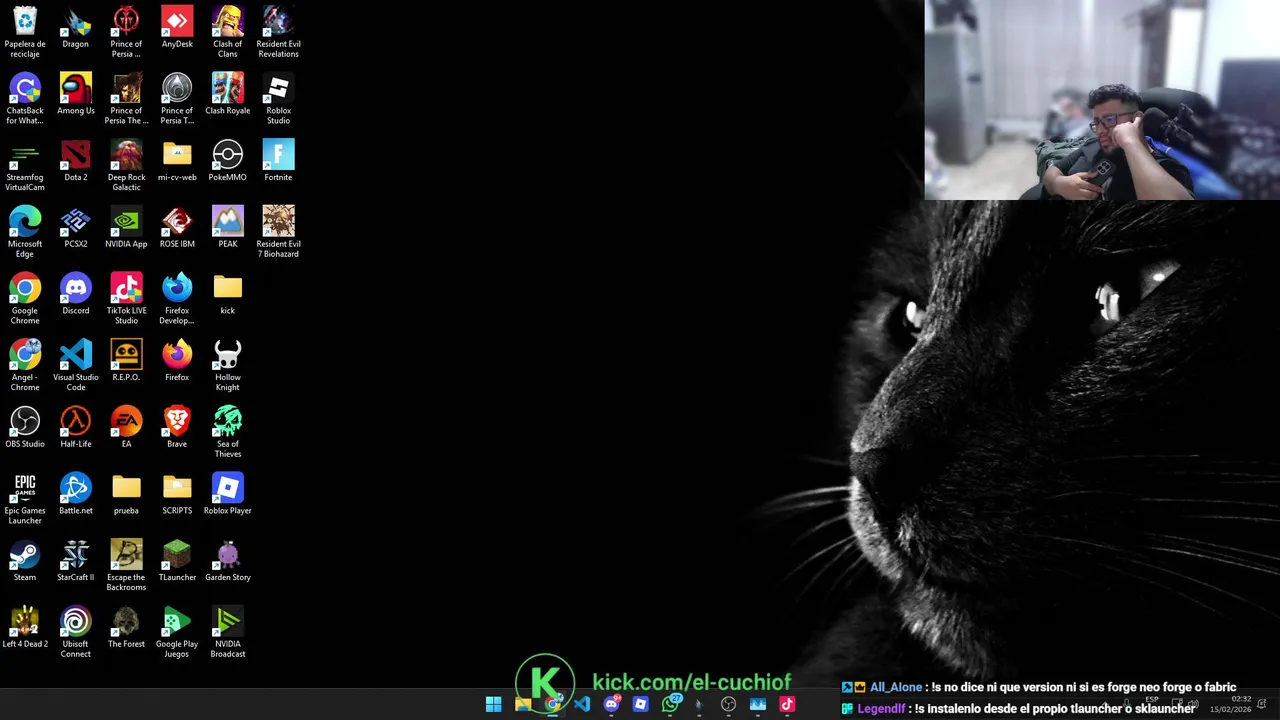The height and width of the screenshot is (720, 1280).
Task: Open Google Chrome desktop shortcut
Action: click(x=25, y=299)
